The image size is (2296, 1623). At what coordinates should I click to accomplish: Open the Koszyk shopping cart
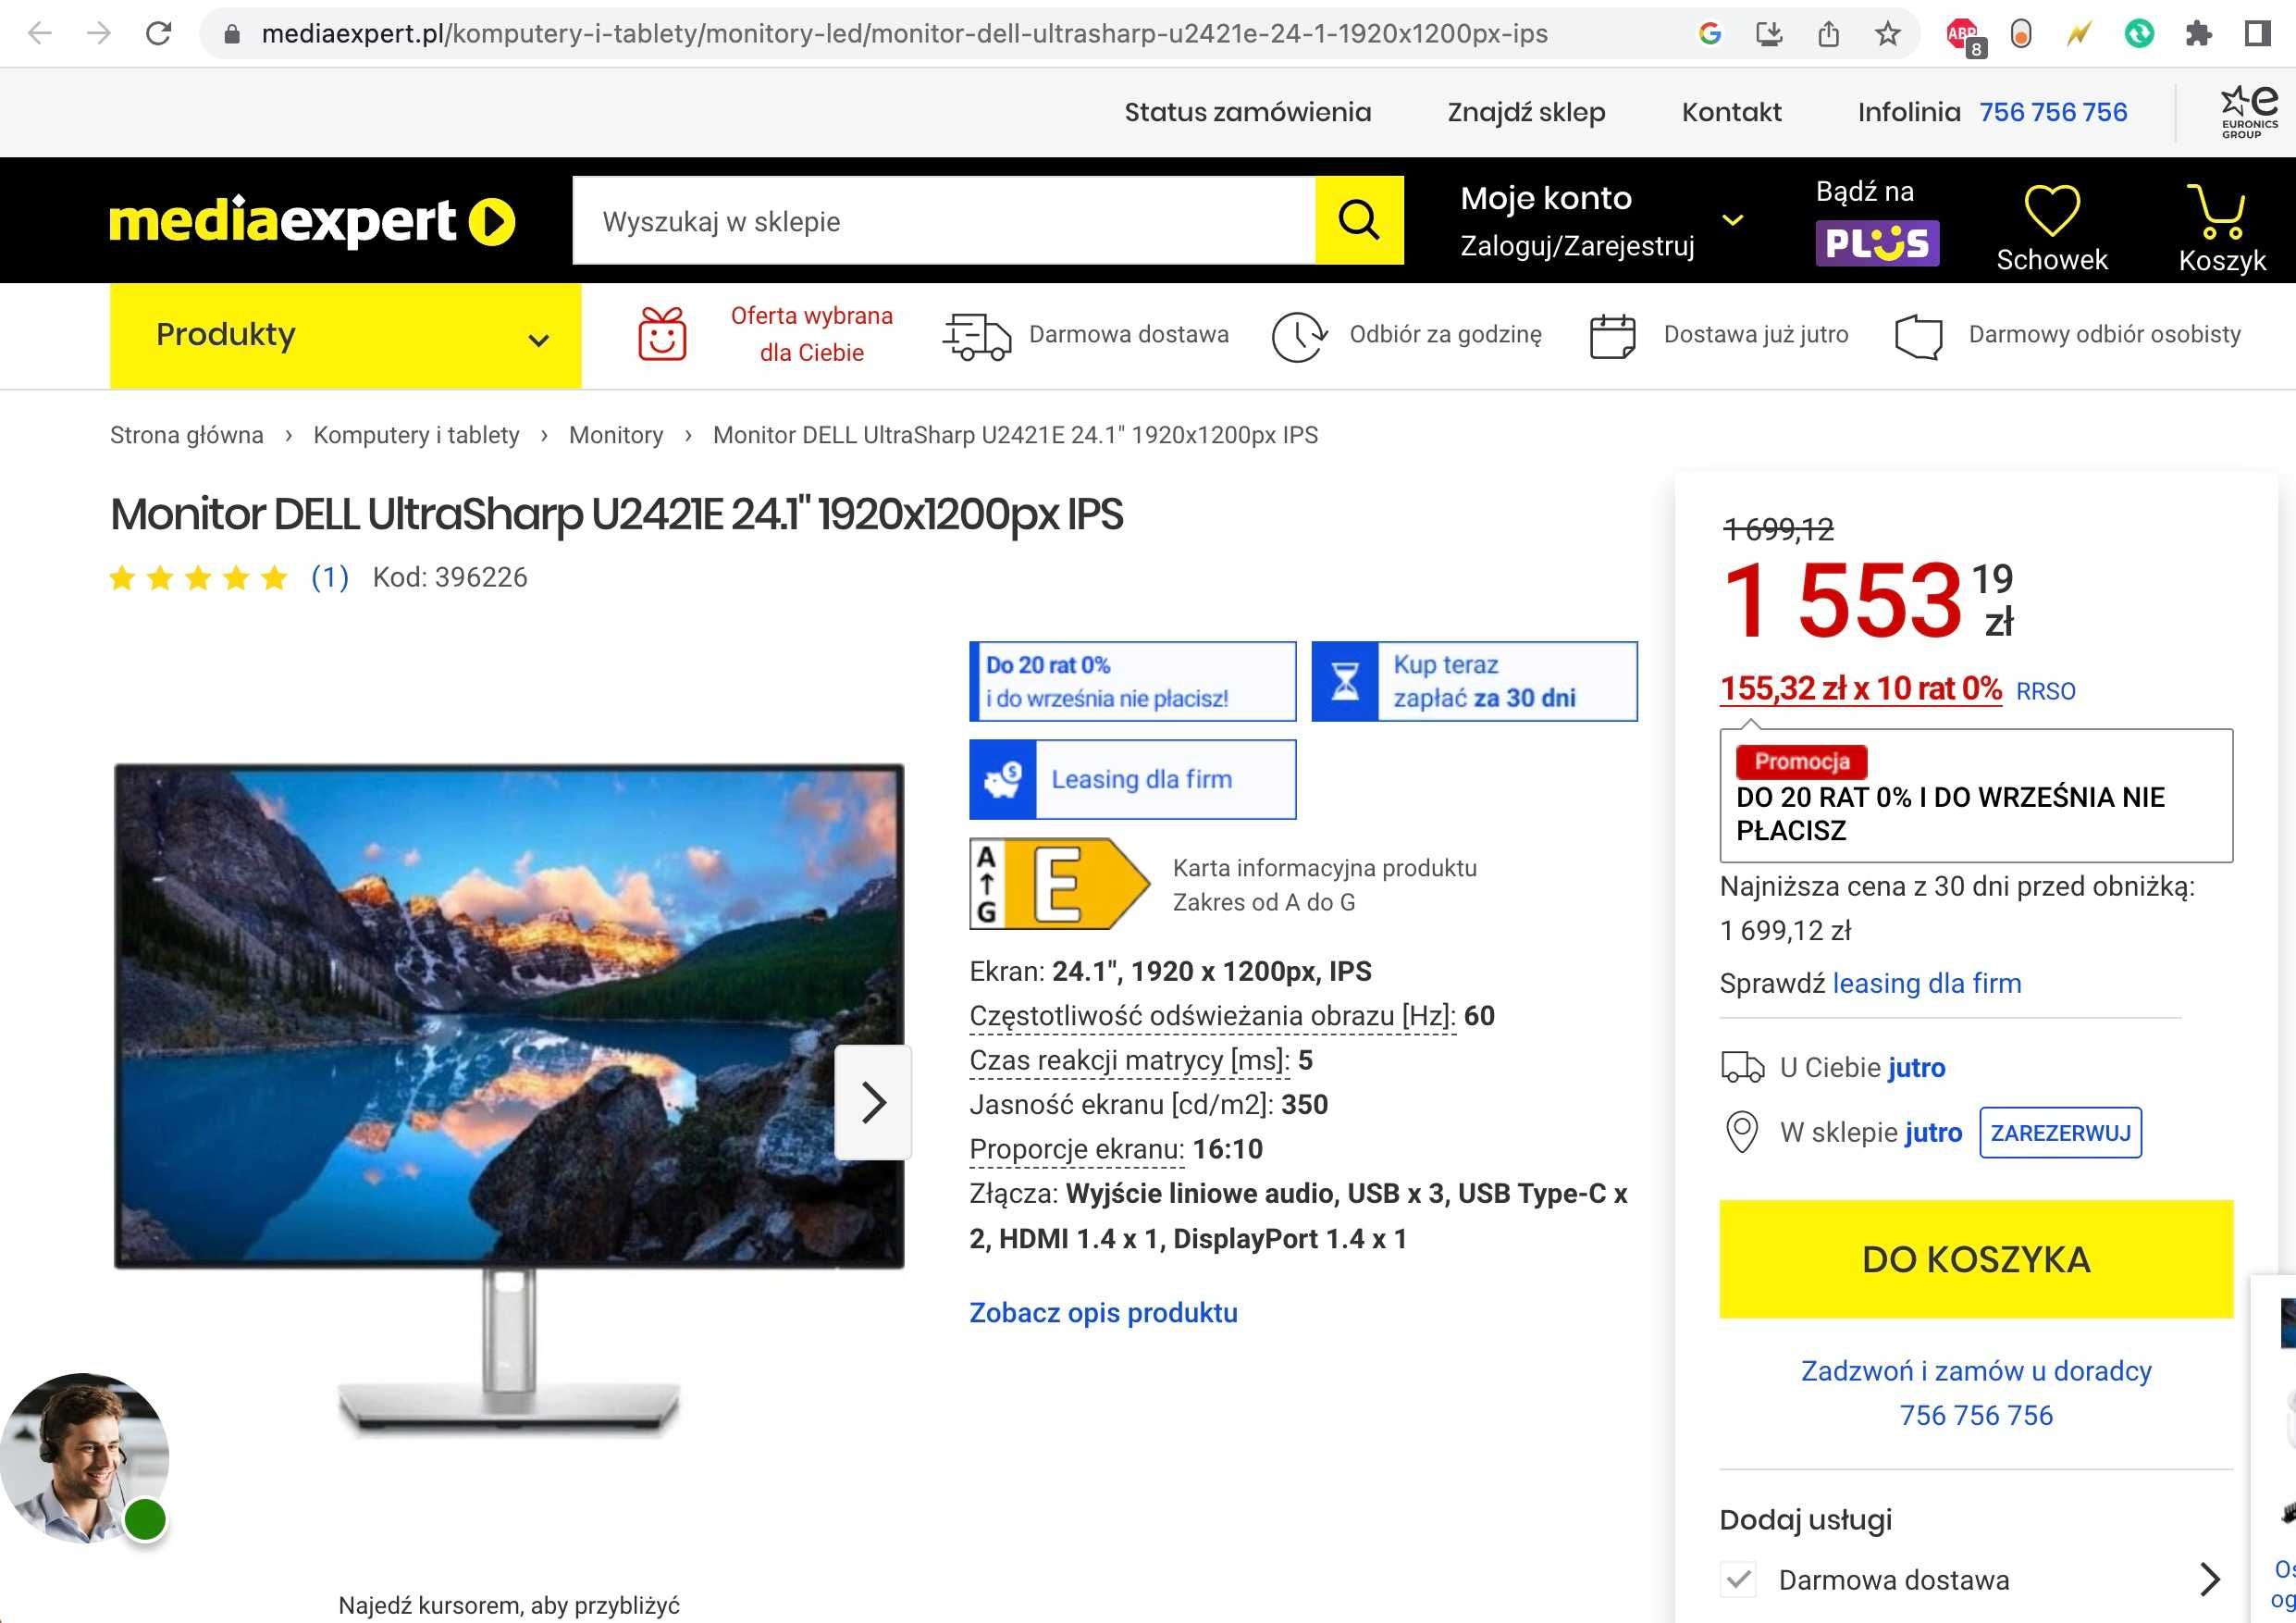click(2221, 228)
